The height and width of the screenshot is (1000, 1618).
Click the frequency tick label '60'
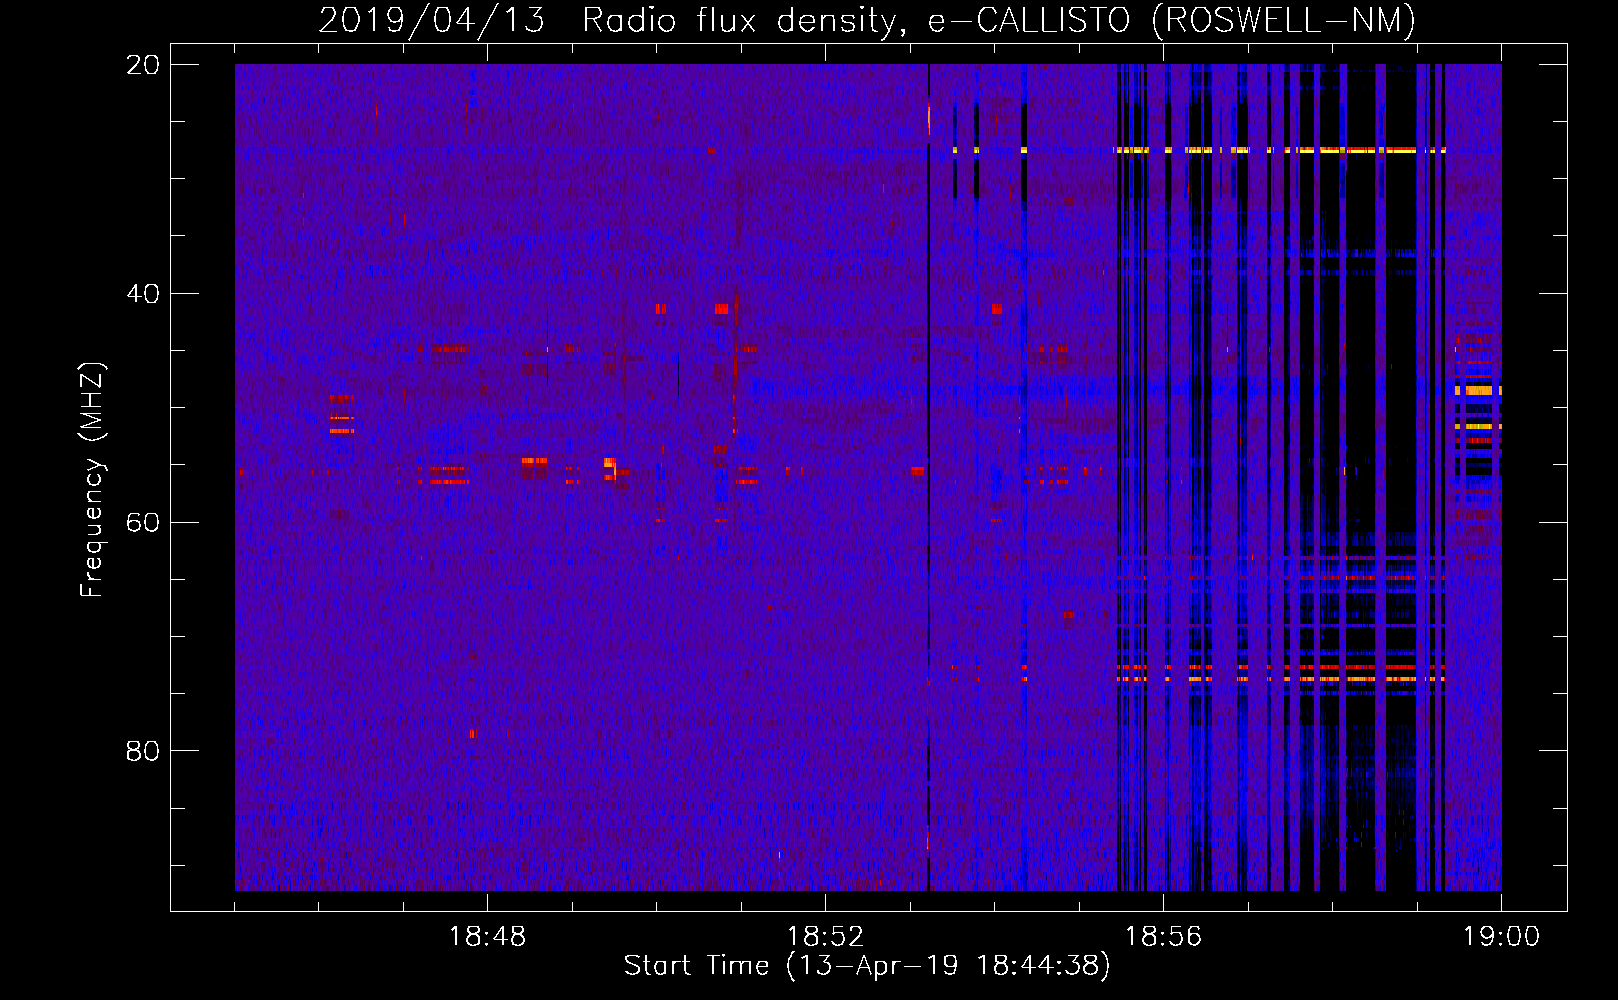tap(143, 522)
